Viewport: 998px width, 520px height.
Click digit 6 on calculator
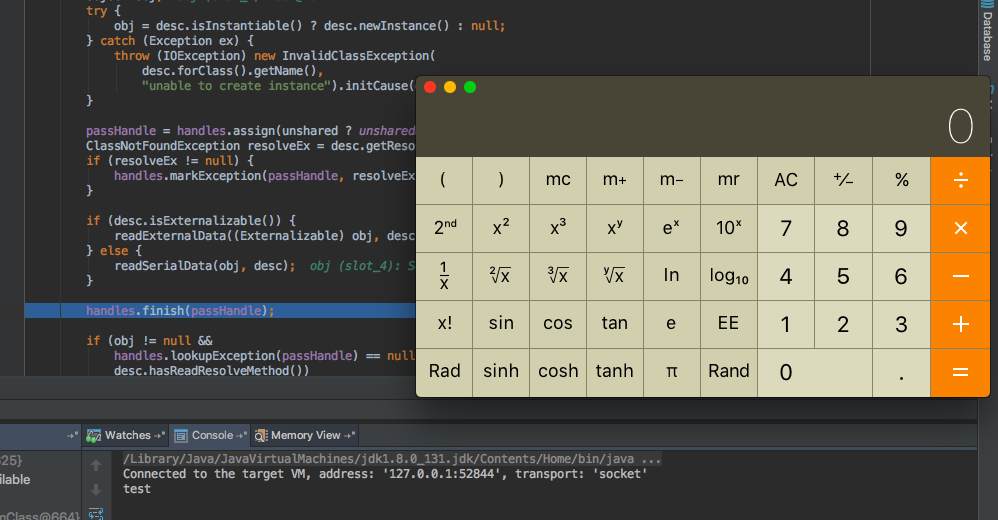click(901, 276)
